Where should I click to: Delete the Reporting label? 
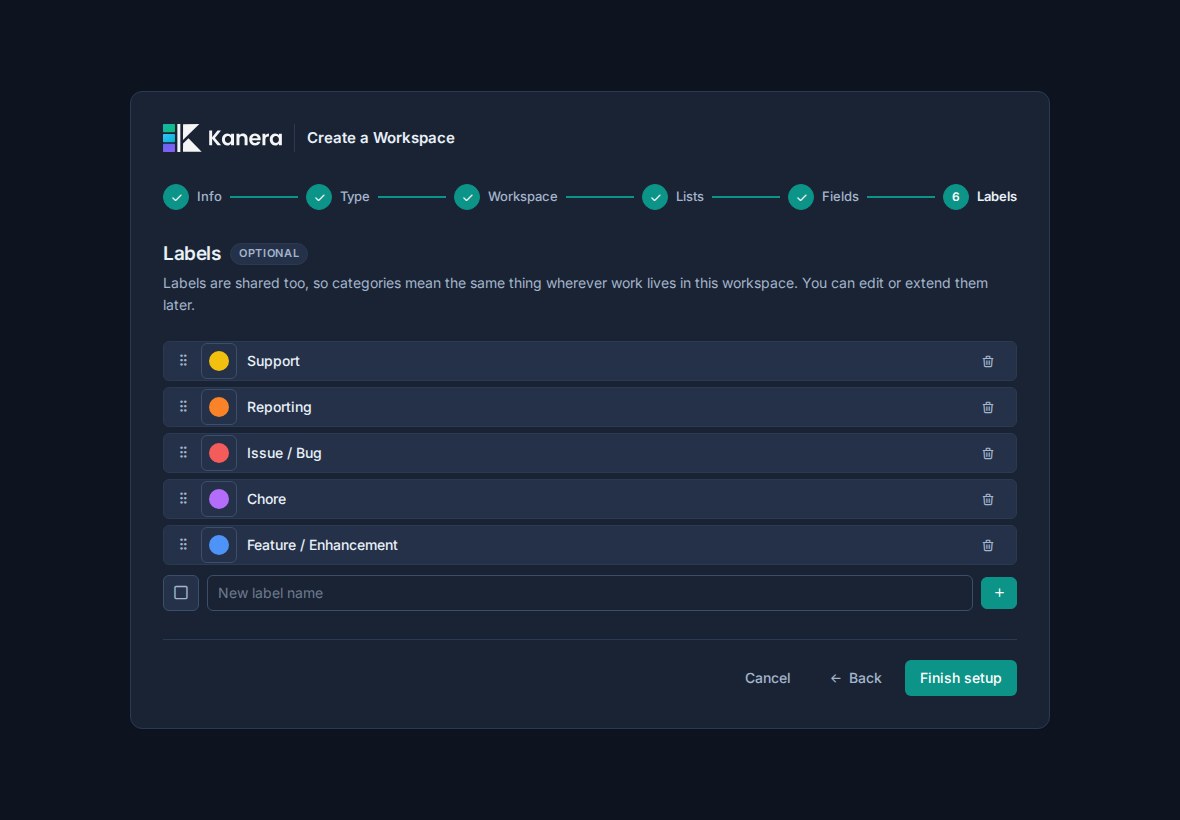(x=987, y=407)
